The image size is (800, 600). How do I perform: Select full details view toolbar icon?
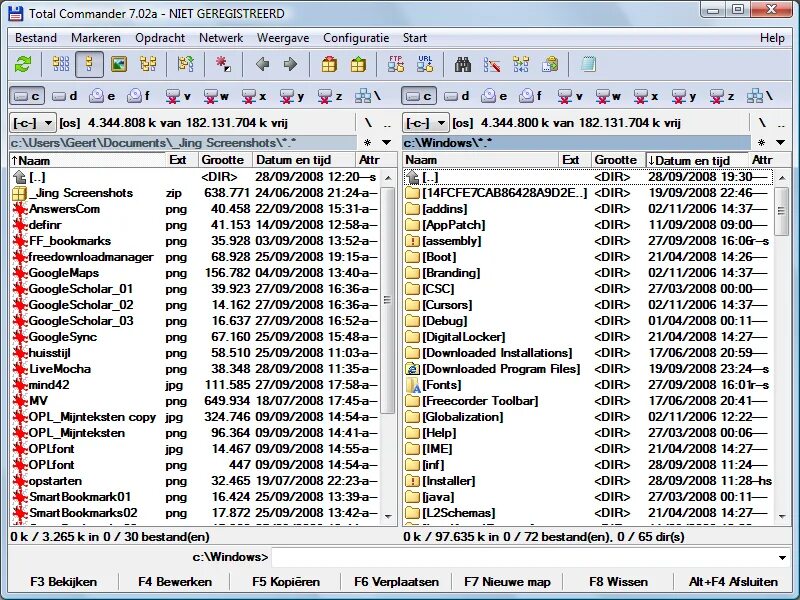tap(89, 64)
